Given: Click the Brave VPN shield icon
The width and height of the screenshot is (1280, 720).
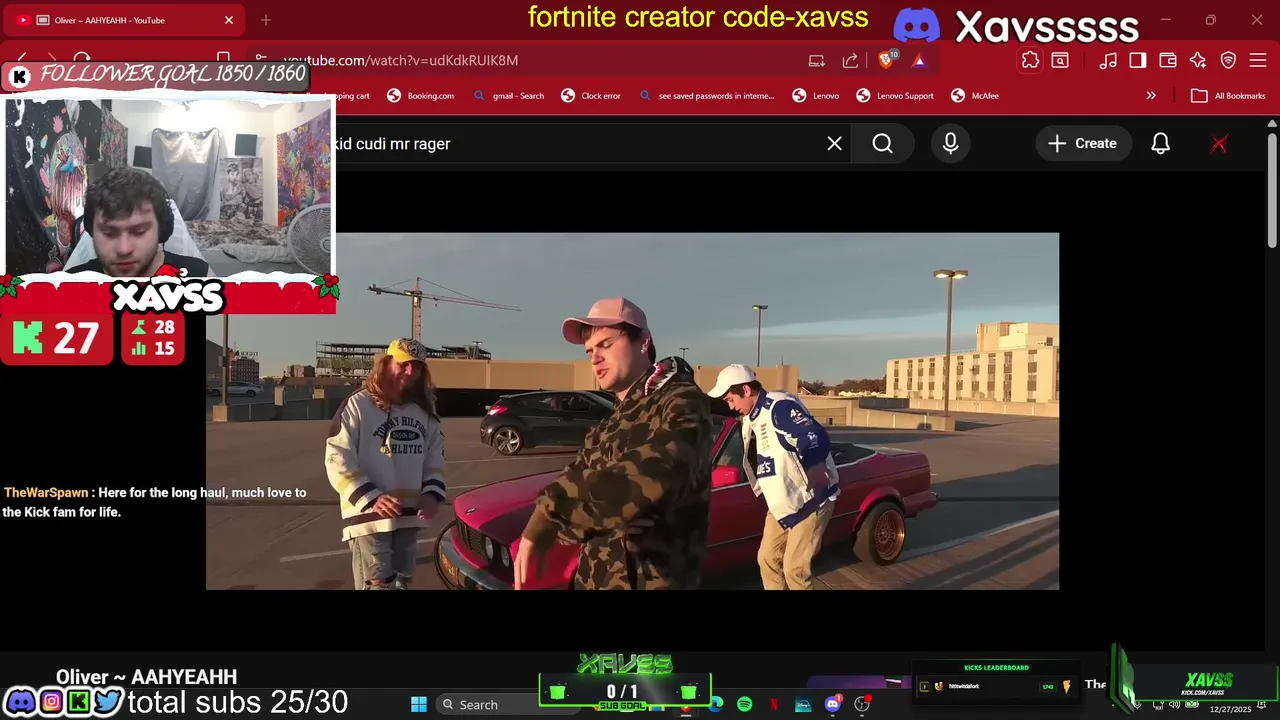Looking at the screenshot, I should point(1228,60).
